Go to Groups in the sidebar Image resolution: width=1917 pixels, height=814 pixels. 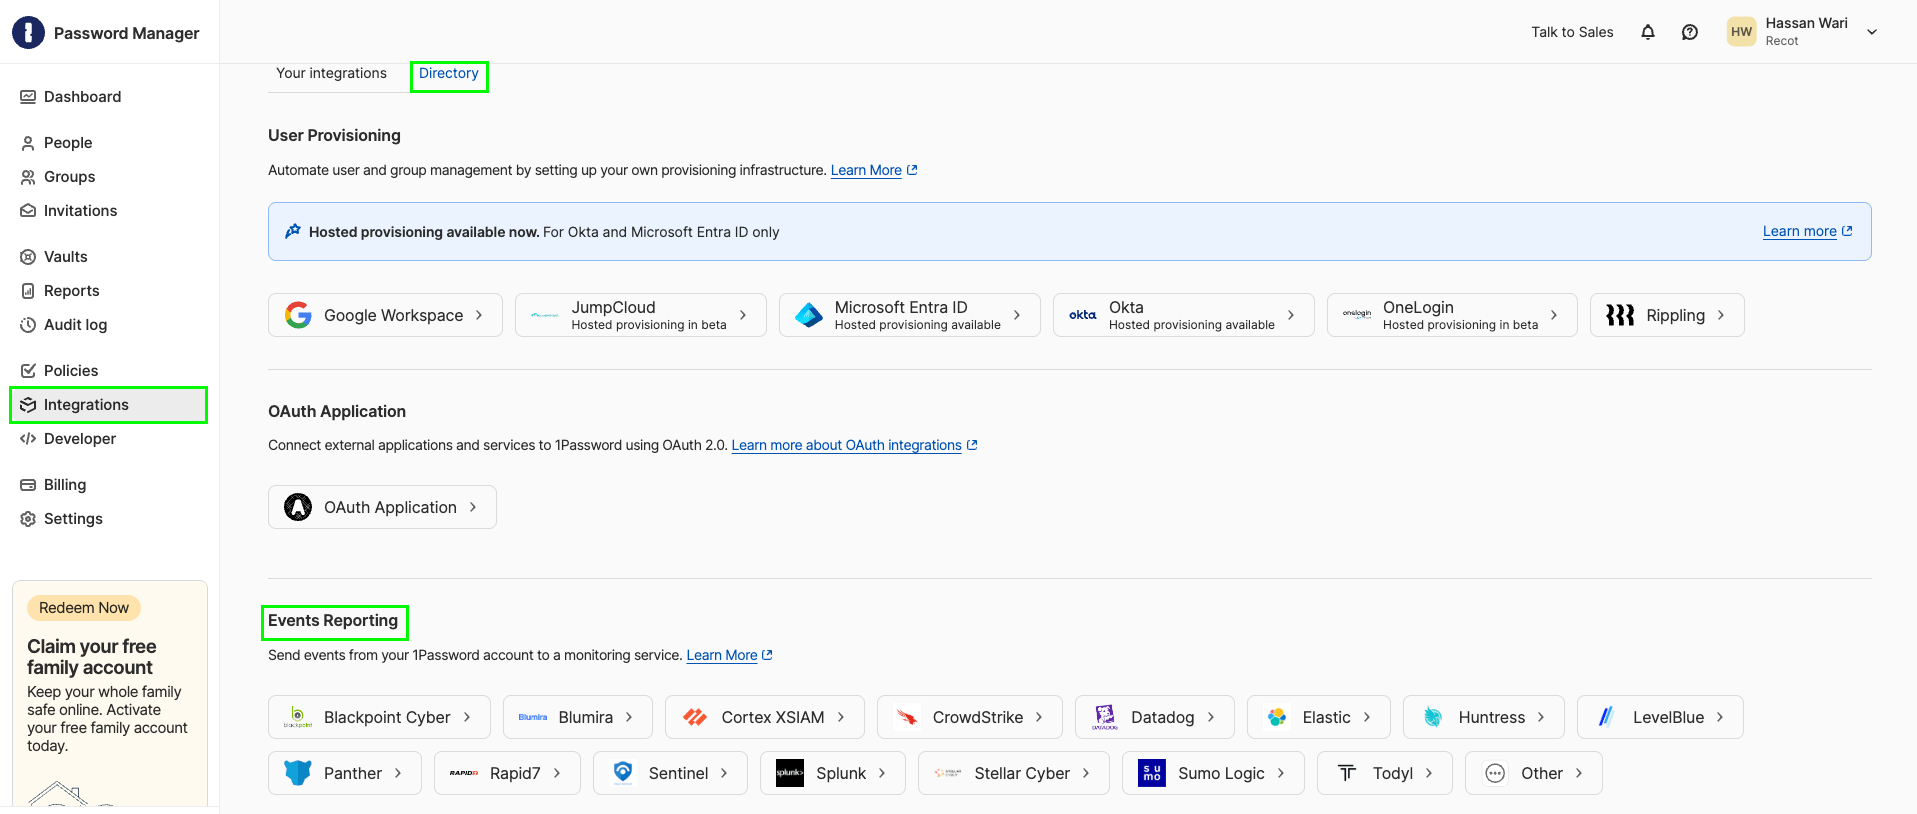tap(110, 177)
